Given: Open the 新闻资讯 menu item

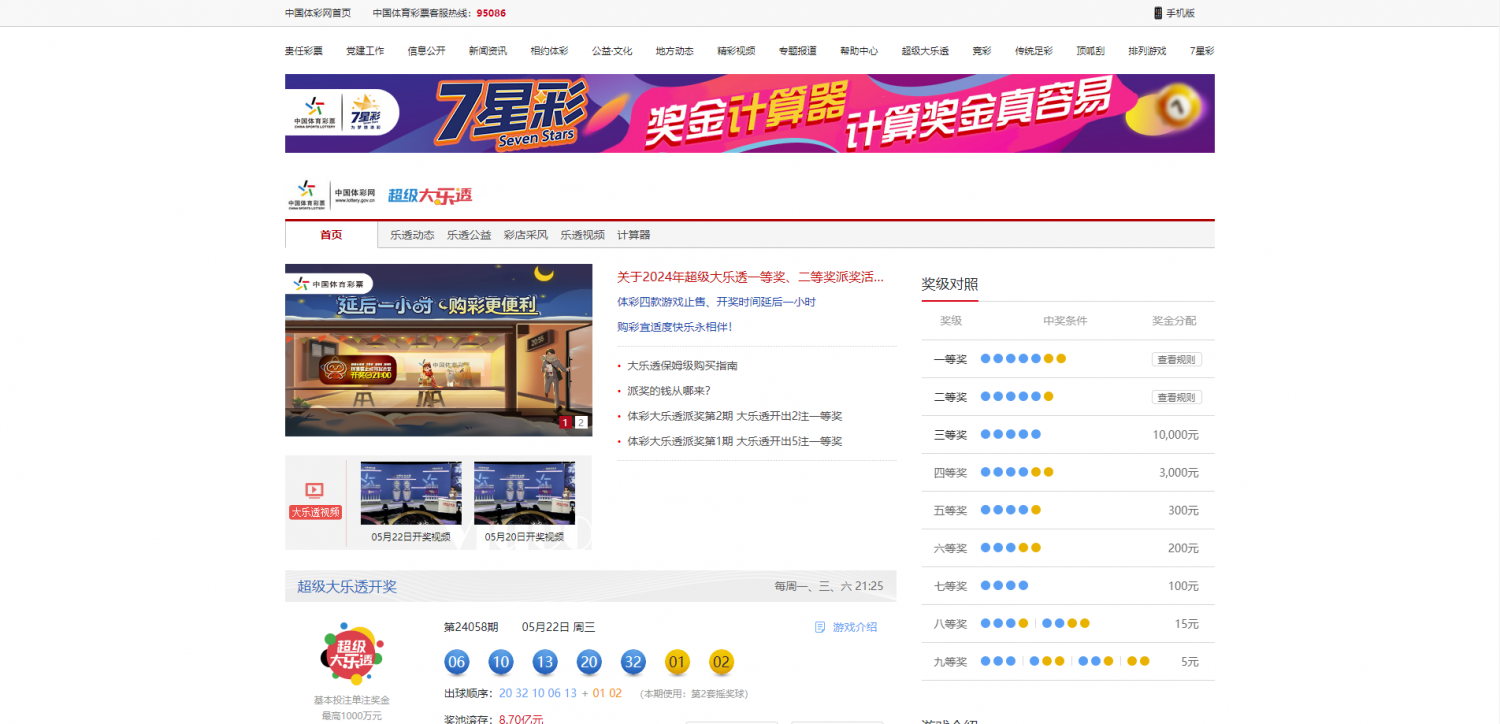Looking at the screenshot, I should point(488,51).
